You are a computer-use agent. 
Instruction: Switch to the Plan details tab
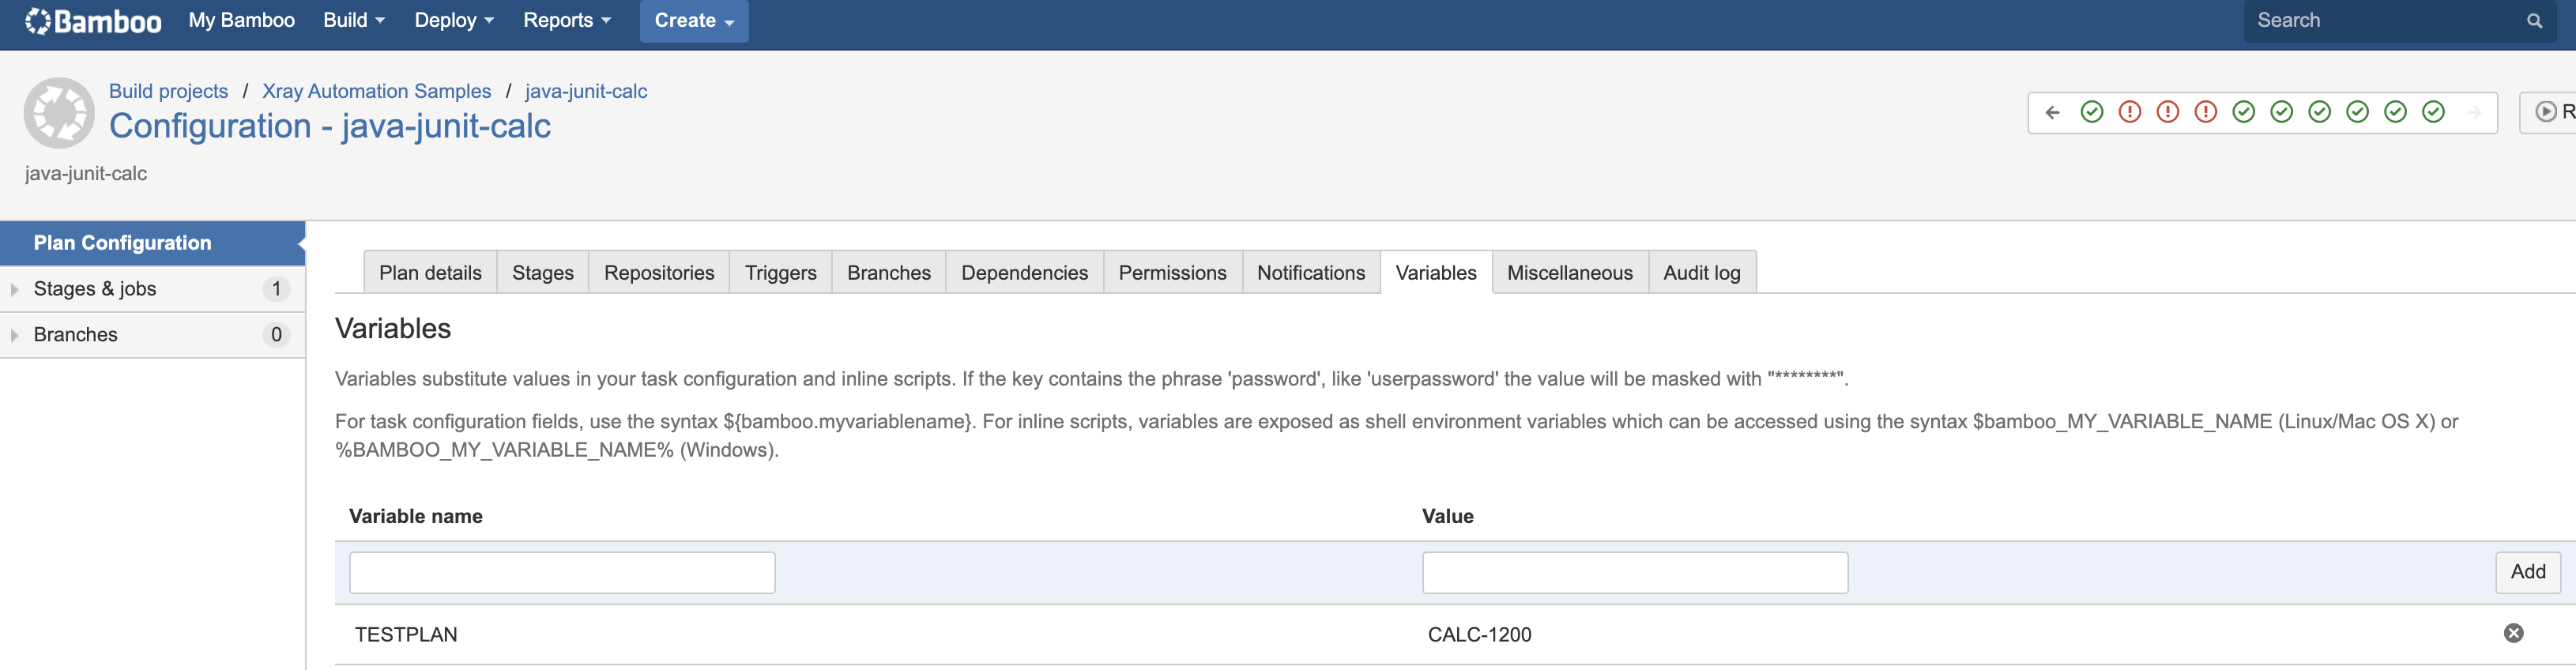430,272
